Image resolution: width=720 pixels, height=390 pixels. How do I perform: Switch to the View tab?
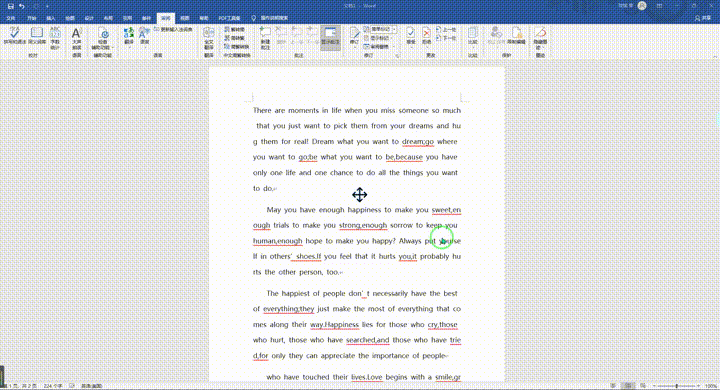185,18
